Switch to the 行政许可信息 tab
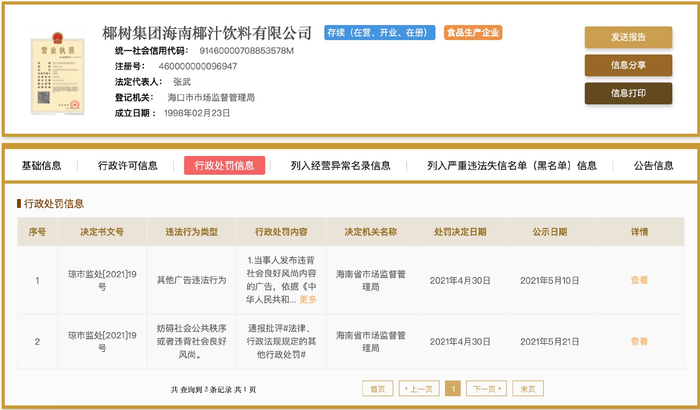 128,166
